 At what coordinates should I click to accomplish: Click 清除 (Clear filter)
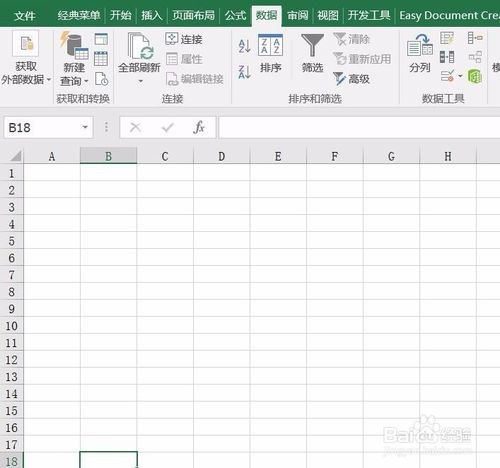coord(351,39)
